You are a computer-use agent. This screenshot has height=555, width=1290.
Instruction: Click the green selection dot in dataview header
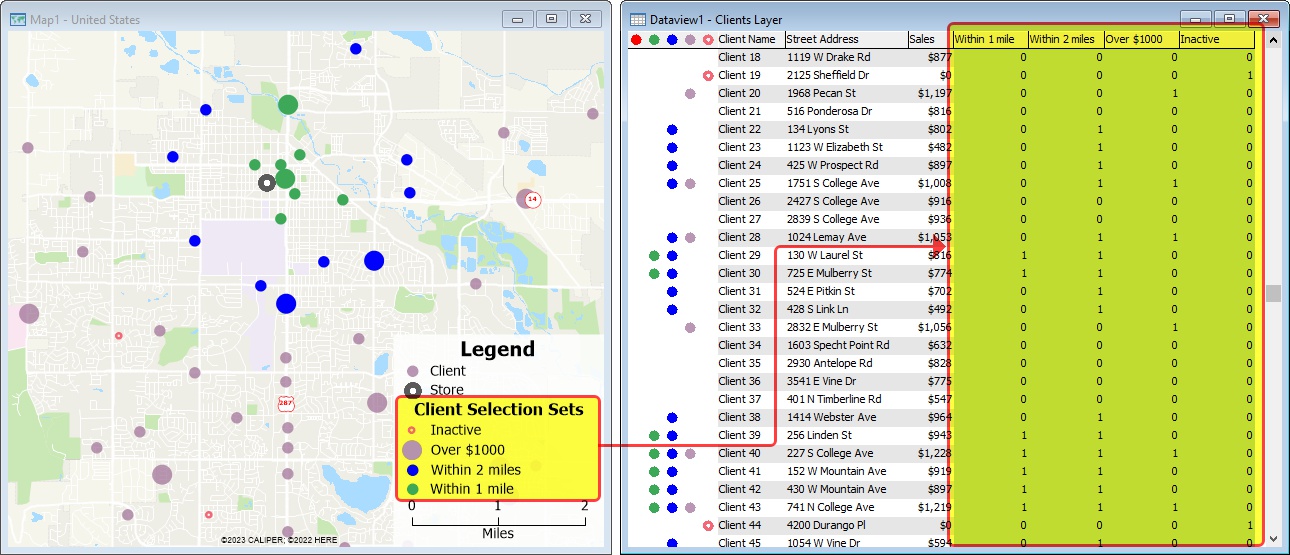(x=654, y=40)
